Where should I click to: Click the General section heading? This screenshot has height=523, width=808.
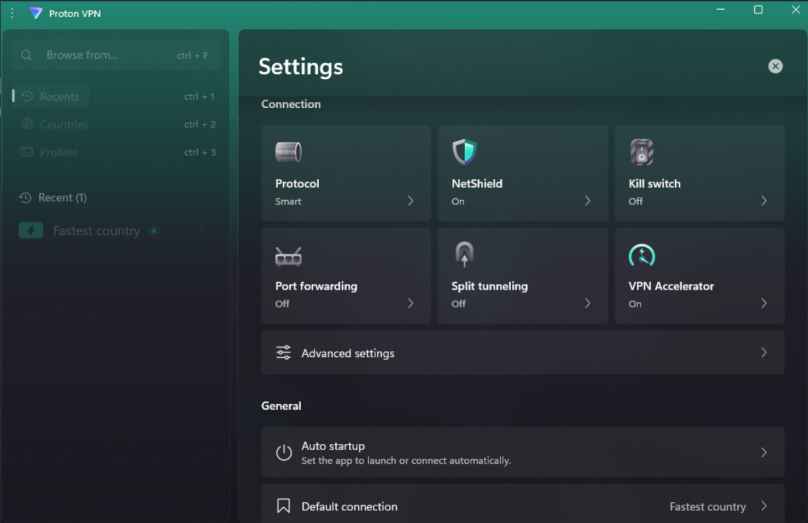pyautogui.click(x=281, y=406)
